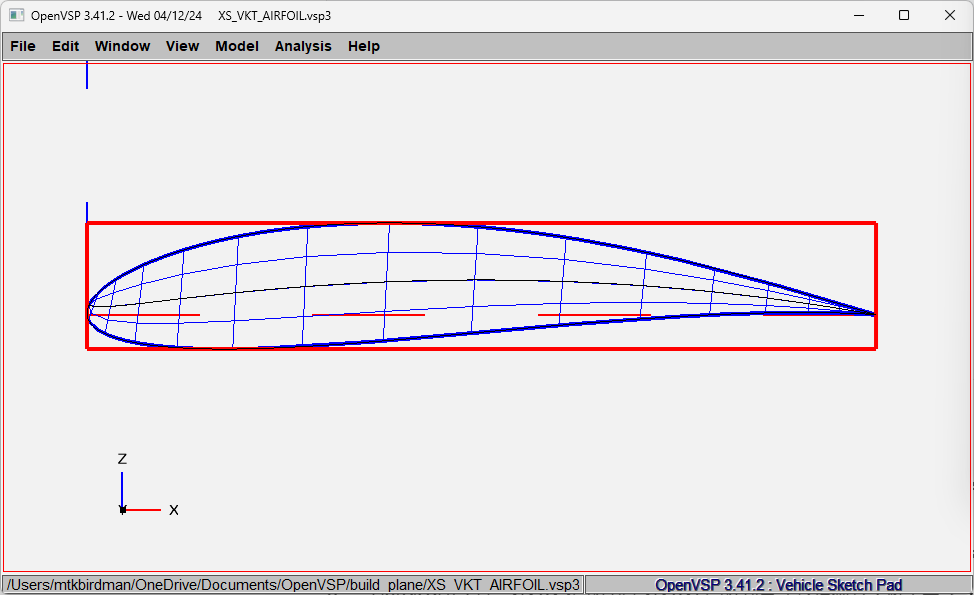Open the Model menu

(x=237, y=46)
